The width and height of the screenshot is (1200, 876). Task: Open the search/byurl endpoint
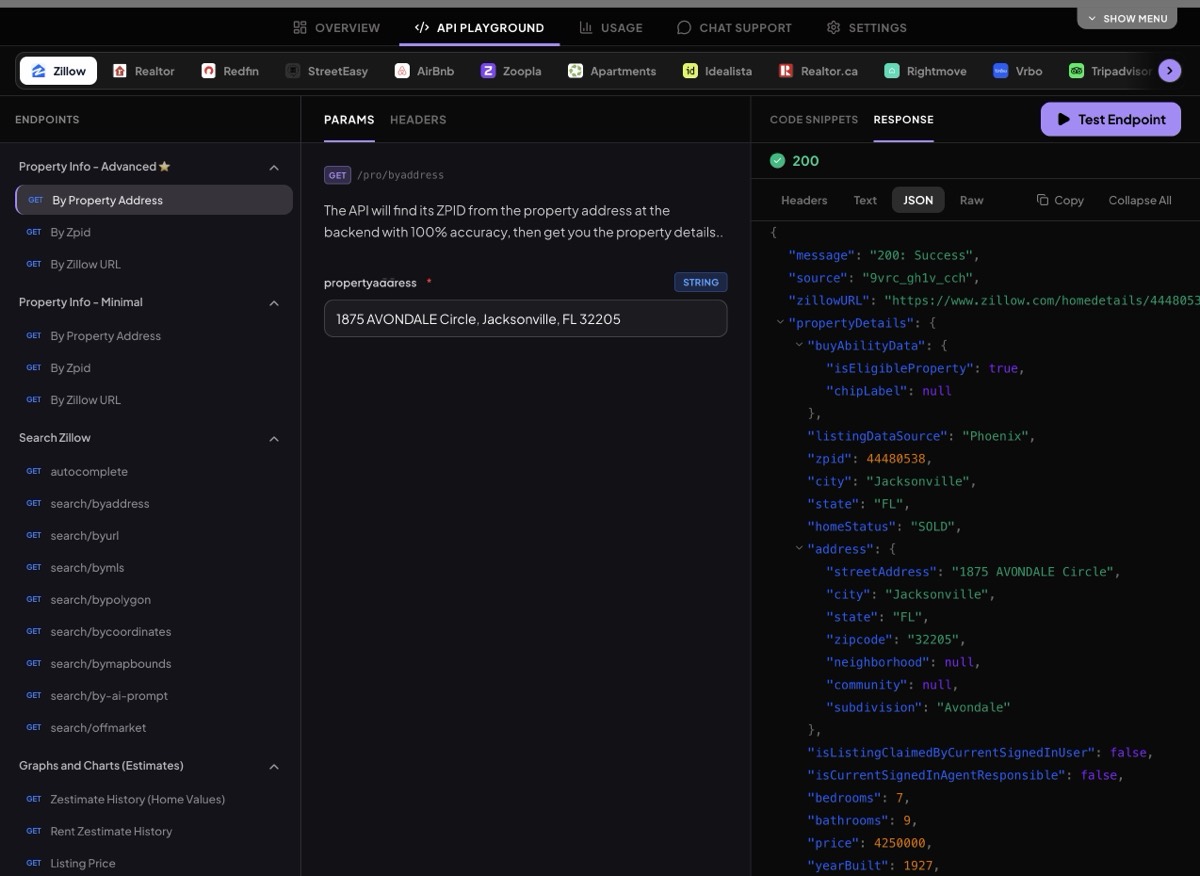154,536
